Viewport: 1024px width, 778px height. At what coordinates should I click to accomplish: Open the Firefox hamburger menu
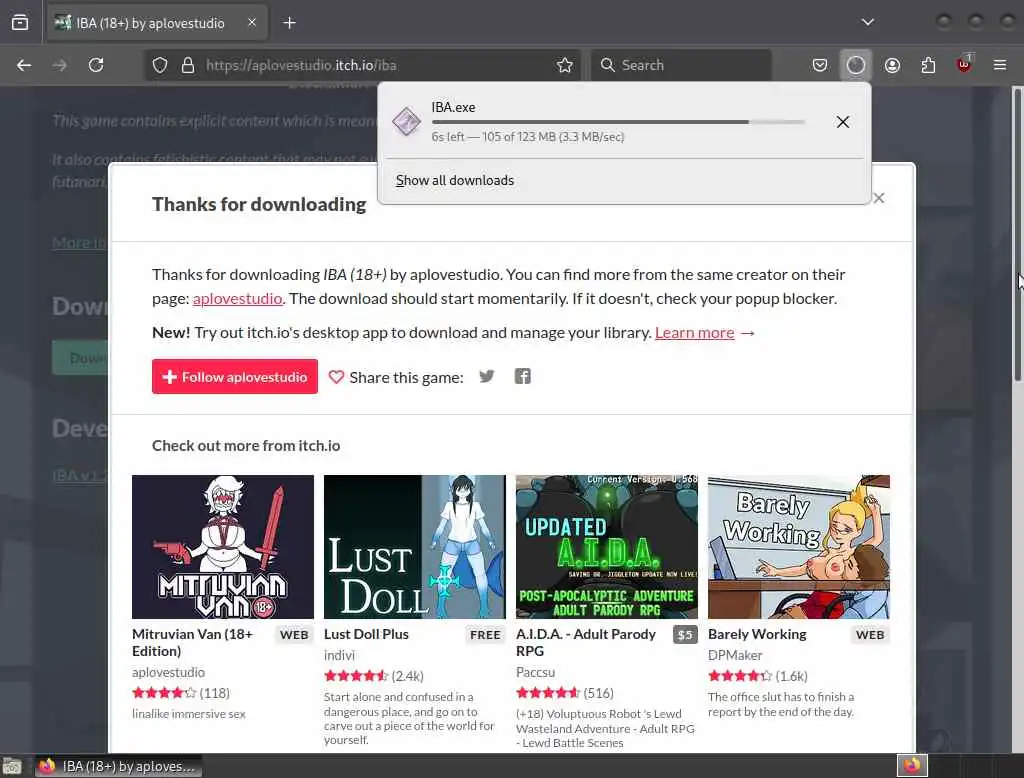pos(1000,65)
